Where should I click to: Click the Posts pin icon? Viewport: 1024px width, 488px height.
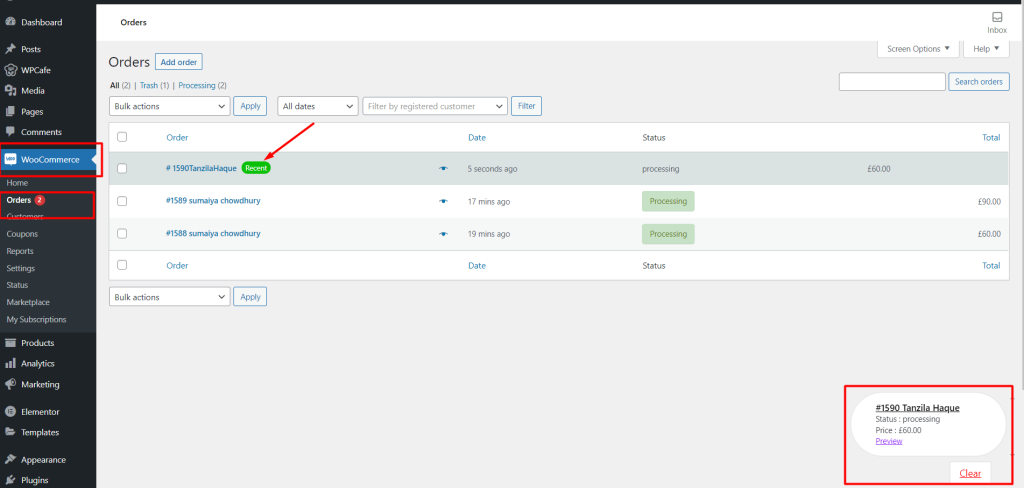[x=10, y=49]
